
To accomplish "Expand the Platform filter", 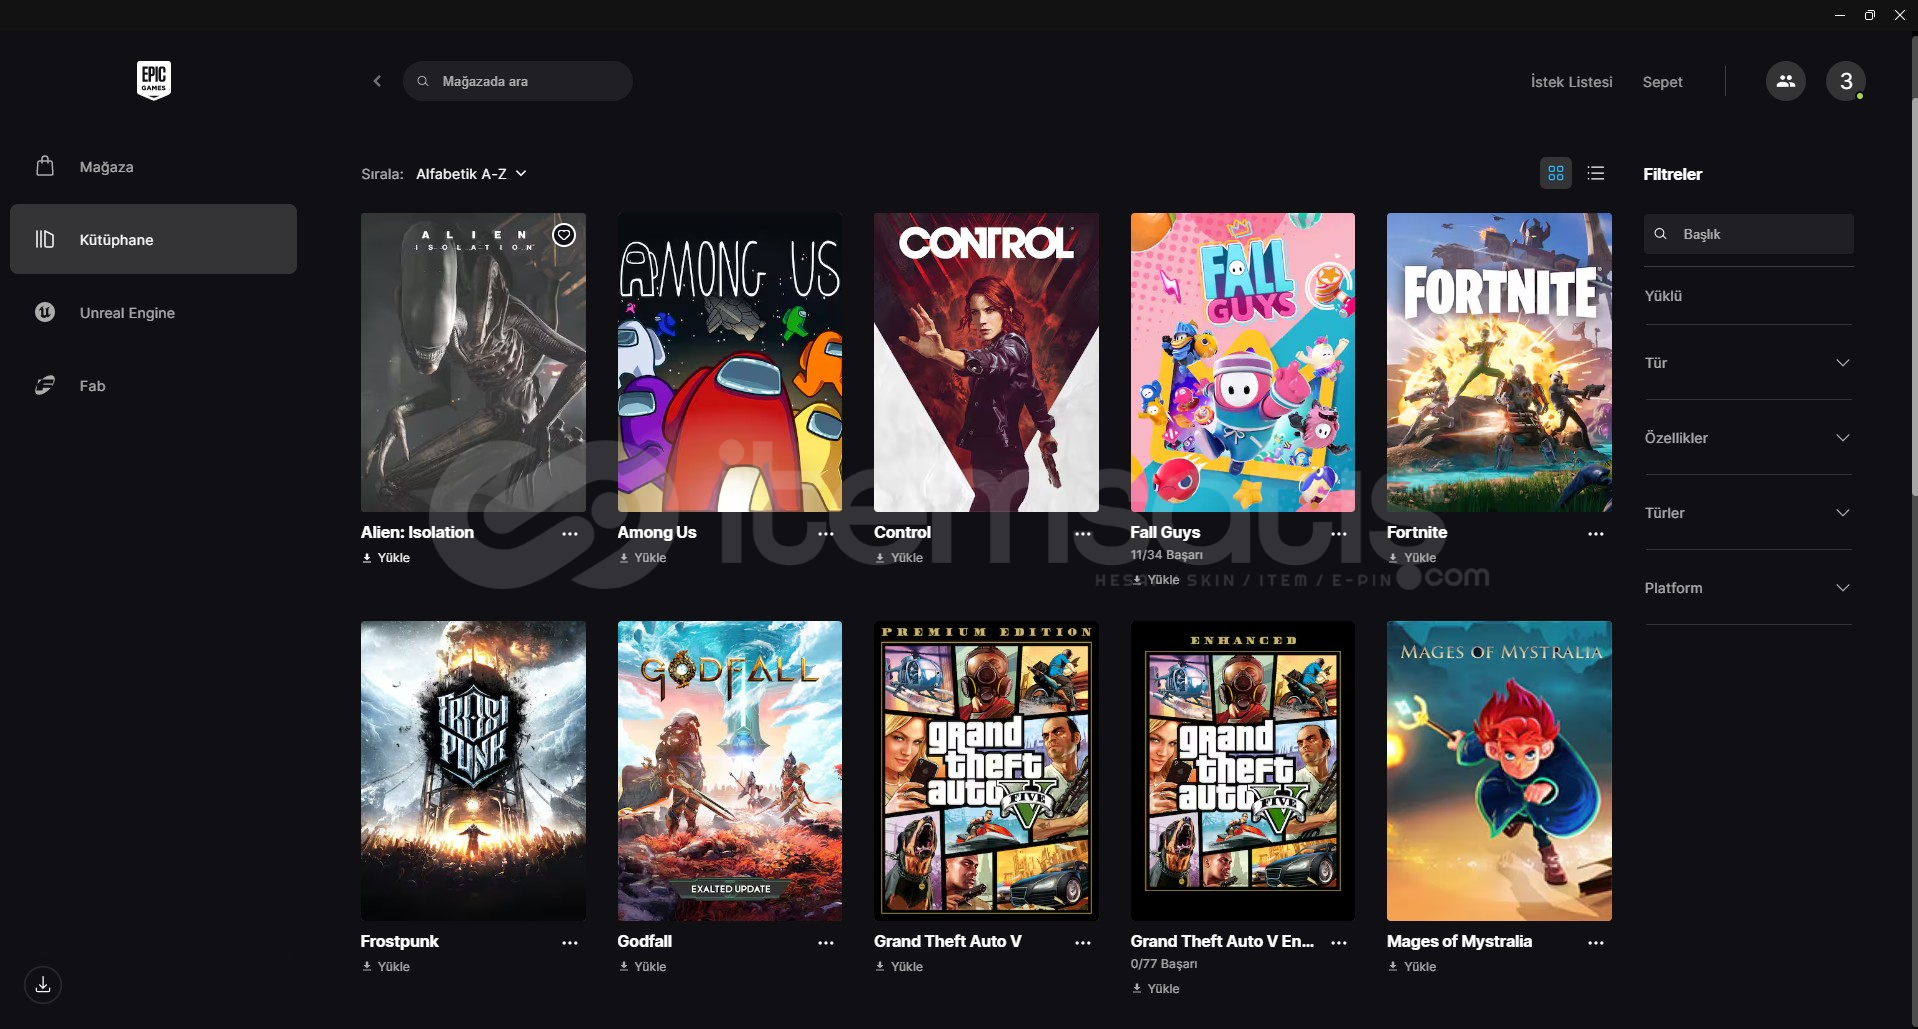I will 1748,588.
